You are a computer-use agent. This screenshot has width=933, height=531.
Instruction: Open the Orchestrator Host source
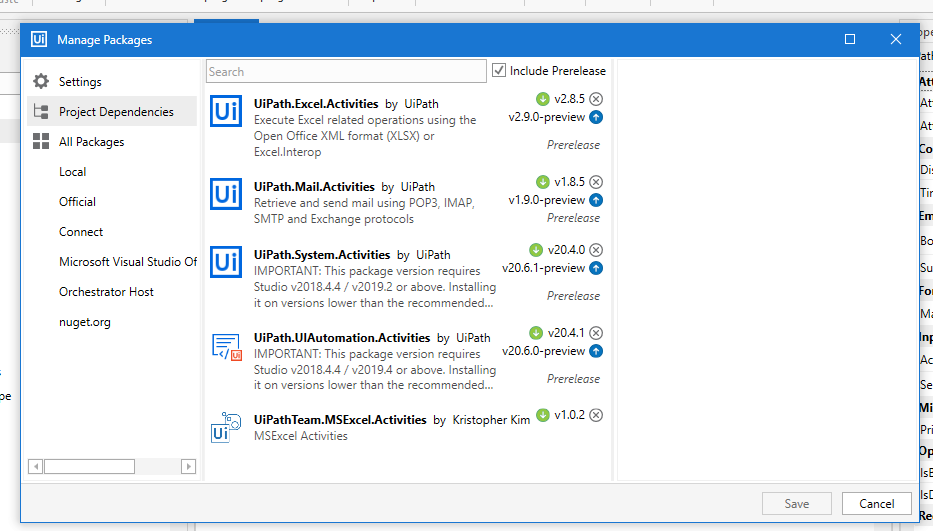point(107,292)
